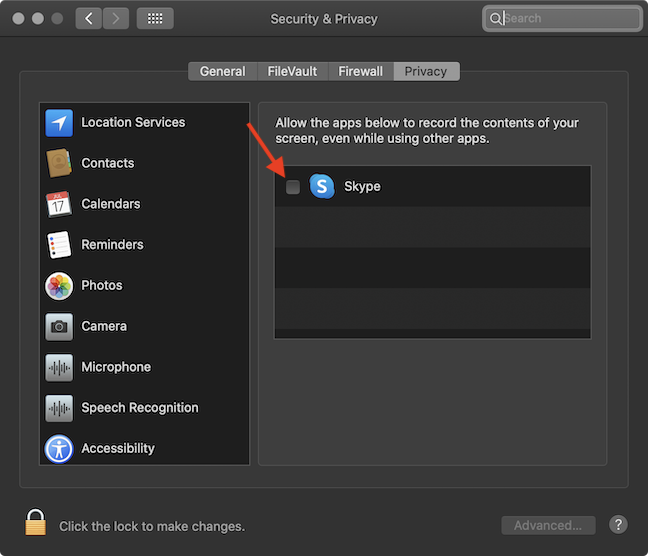The height and width of the screenshot is (556, 648).
Task: Pick the Photos text entry
Action: pyautogui.click(x=102, y=285)
